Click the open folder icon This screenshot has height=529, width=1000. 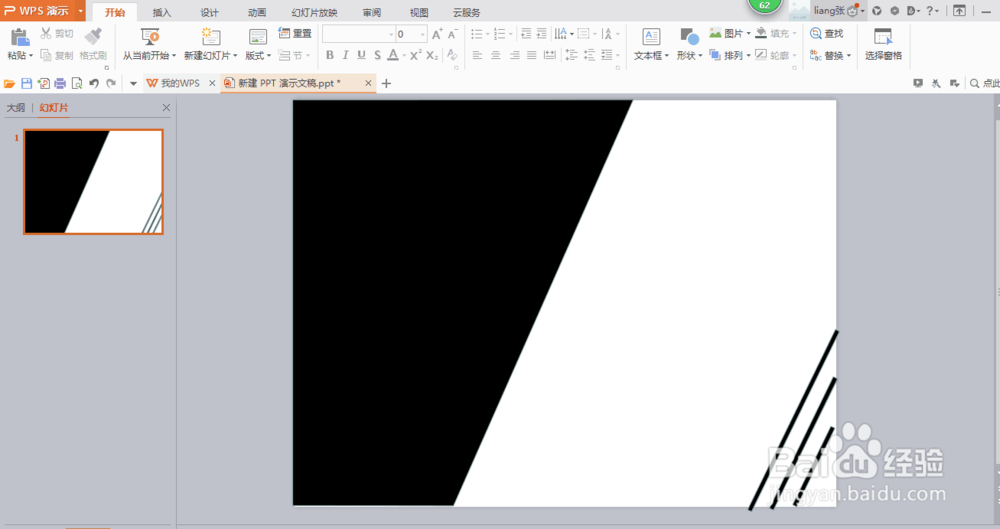pyautogui.click(x=9, y=84)
